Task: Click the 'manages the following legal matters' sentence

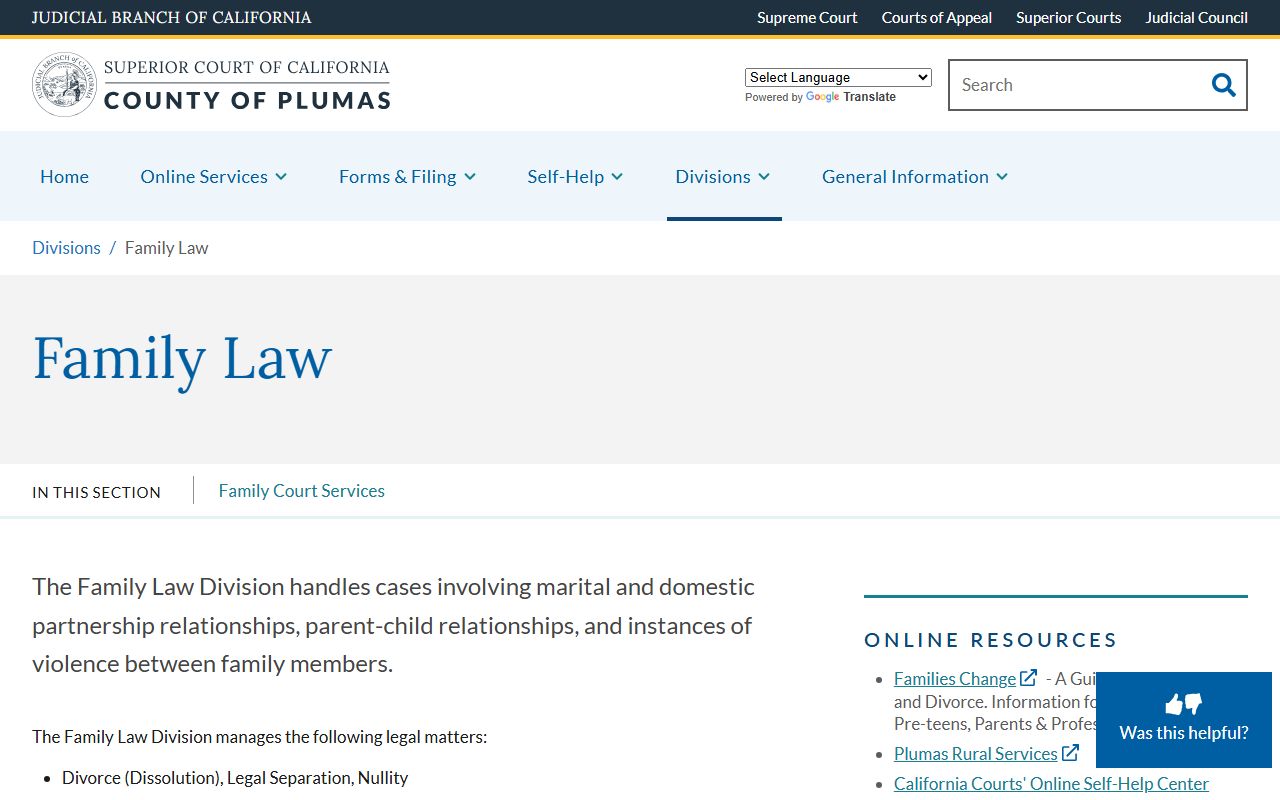Action: [x=260, y=737]
